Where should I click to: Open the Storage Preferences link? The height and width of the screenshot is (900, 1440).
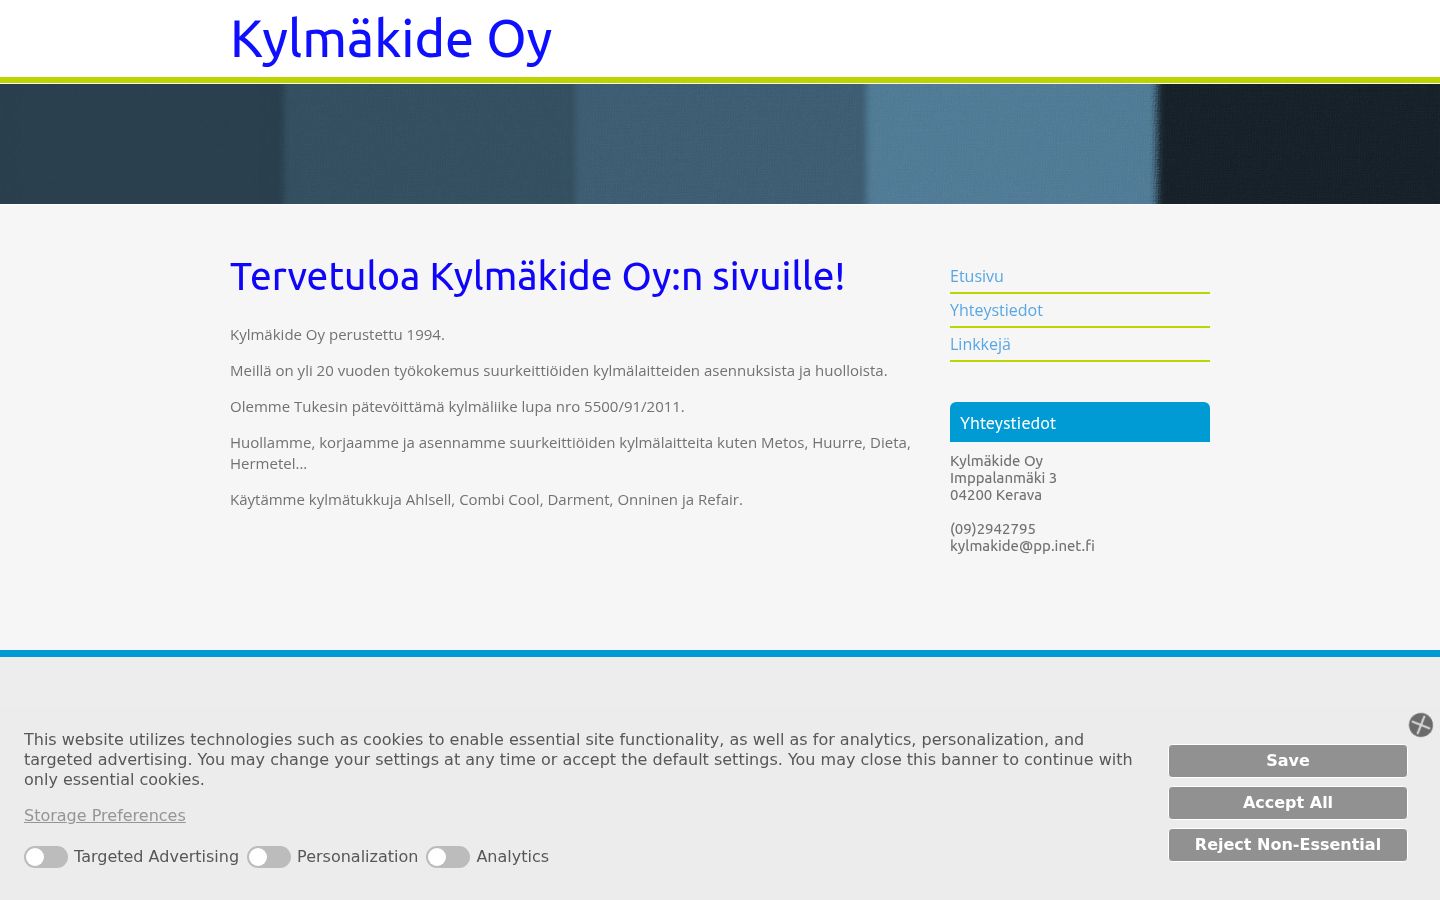point(105,815)
